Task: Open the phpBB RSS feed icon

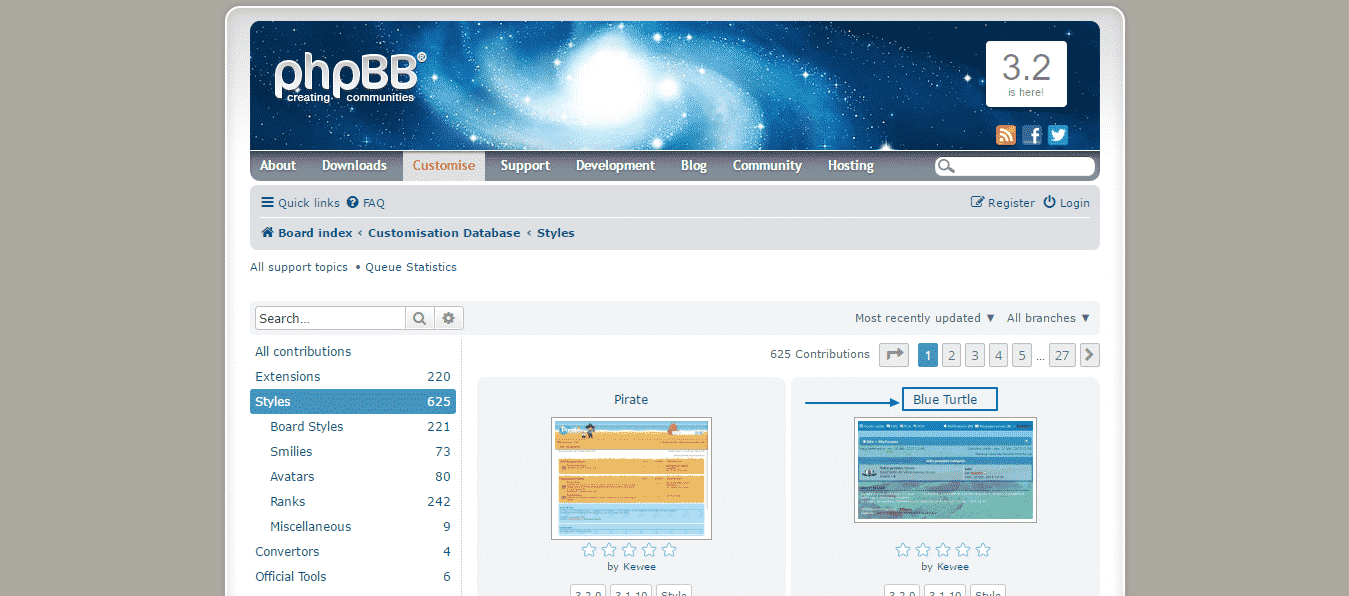Action: pos(1005,134)
